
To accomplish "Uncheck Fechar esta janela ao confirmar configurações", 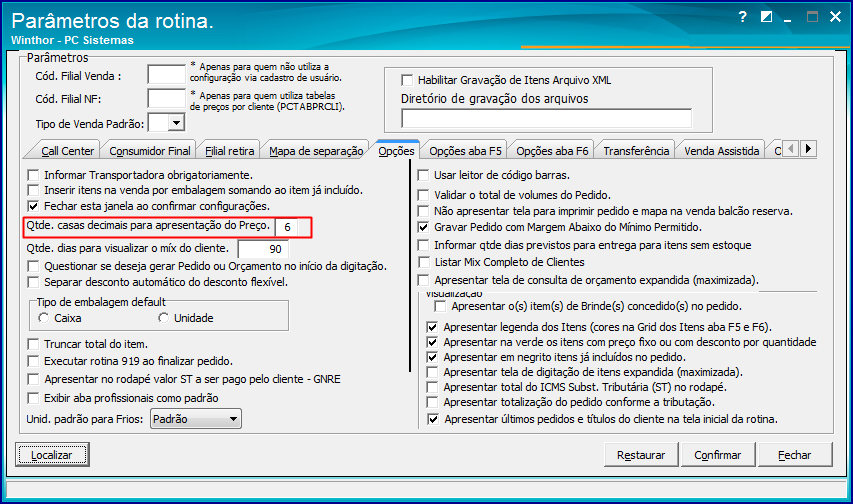I will [x=34, y=206].
